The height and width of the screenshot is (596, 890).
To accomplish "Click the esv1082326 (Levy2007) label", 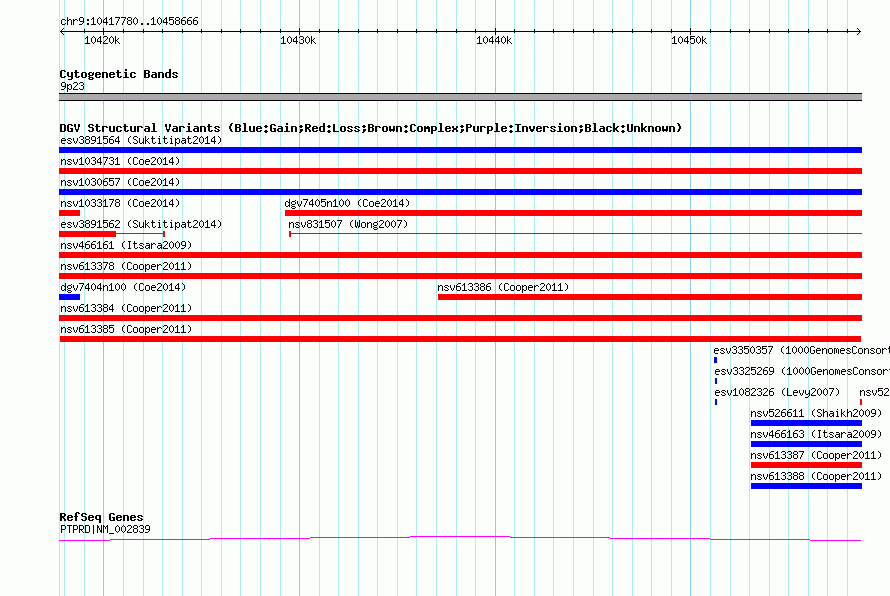I will coord(776,392).
